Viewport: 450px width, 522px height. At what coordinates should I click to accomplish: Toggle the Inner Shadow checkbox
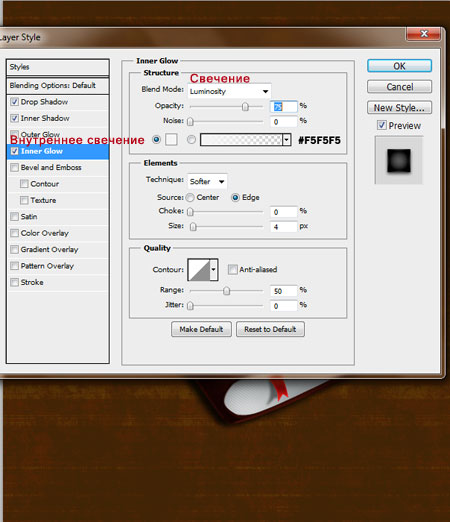14,118
